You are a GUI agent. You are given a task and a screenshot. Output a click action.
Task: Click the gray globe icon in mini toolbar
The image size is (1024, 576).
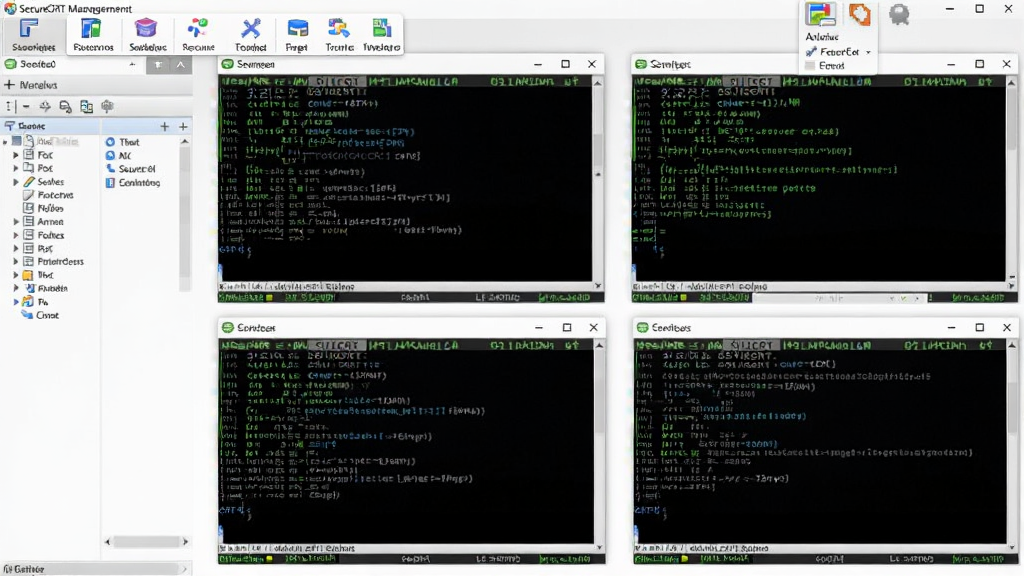coord(108,106)
